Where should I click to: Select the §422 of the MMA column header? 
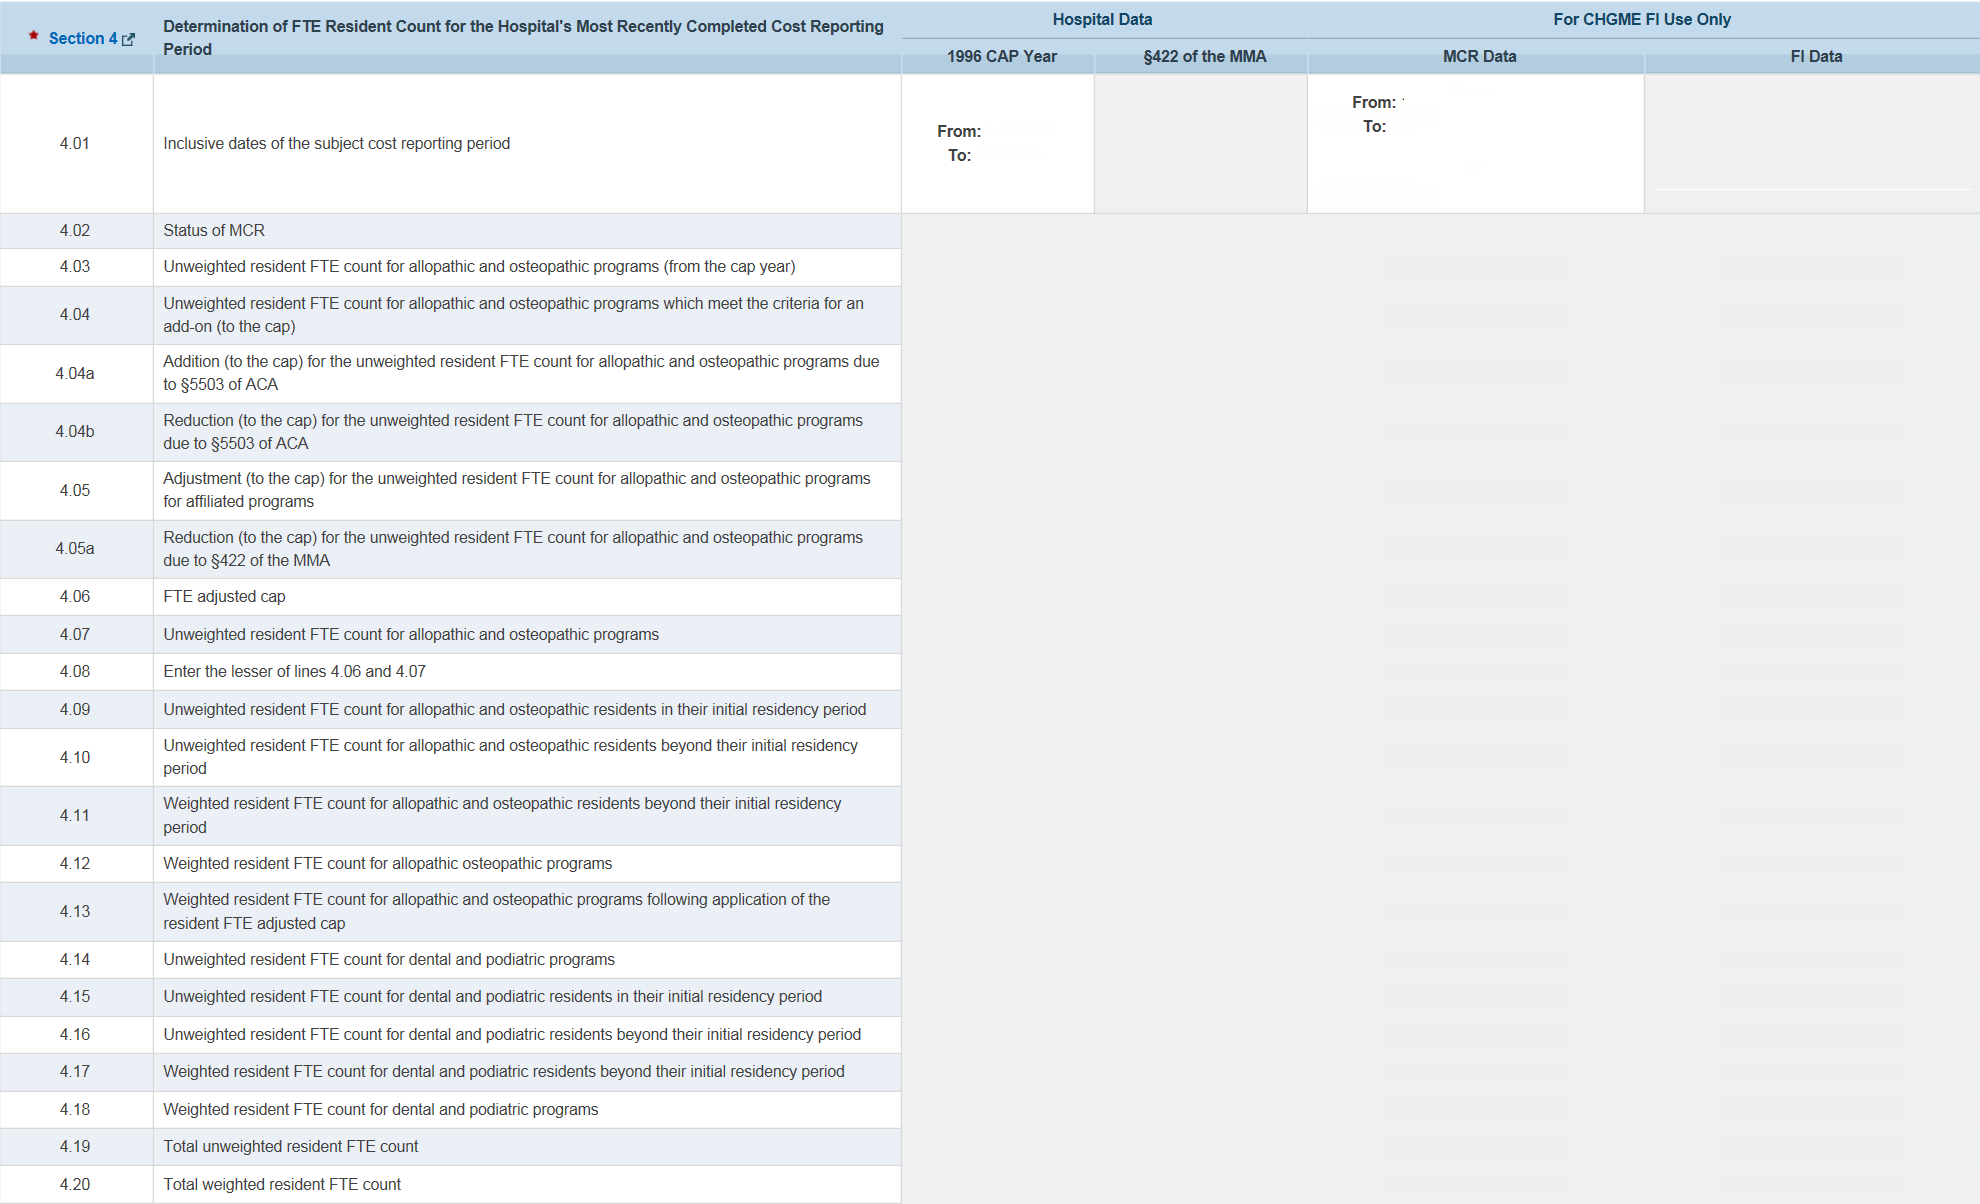tap(1204, 56)
